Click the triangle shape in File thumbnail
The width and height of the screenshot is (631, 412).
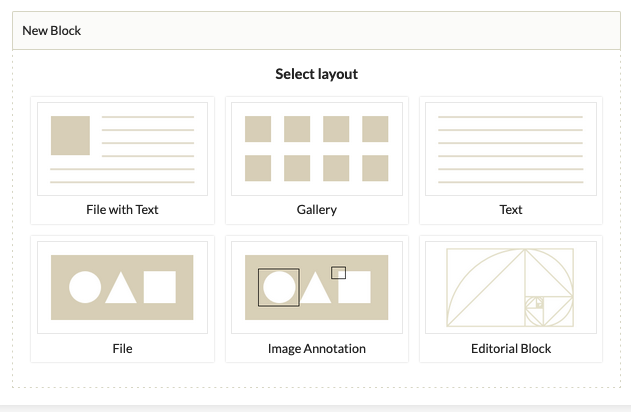coord(121,290)
